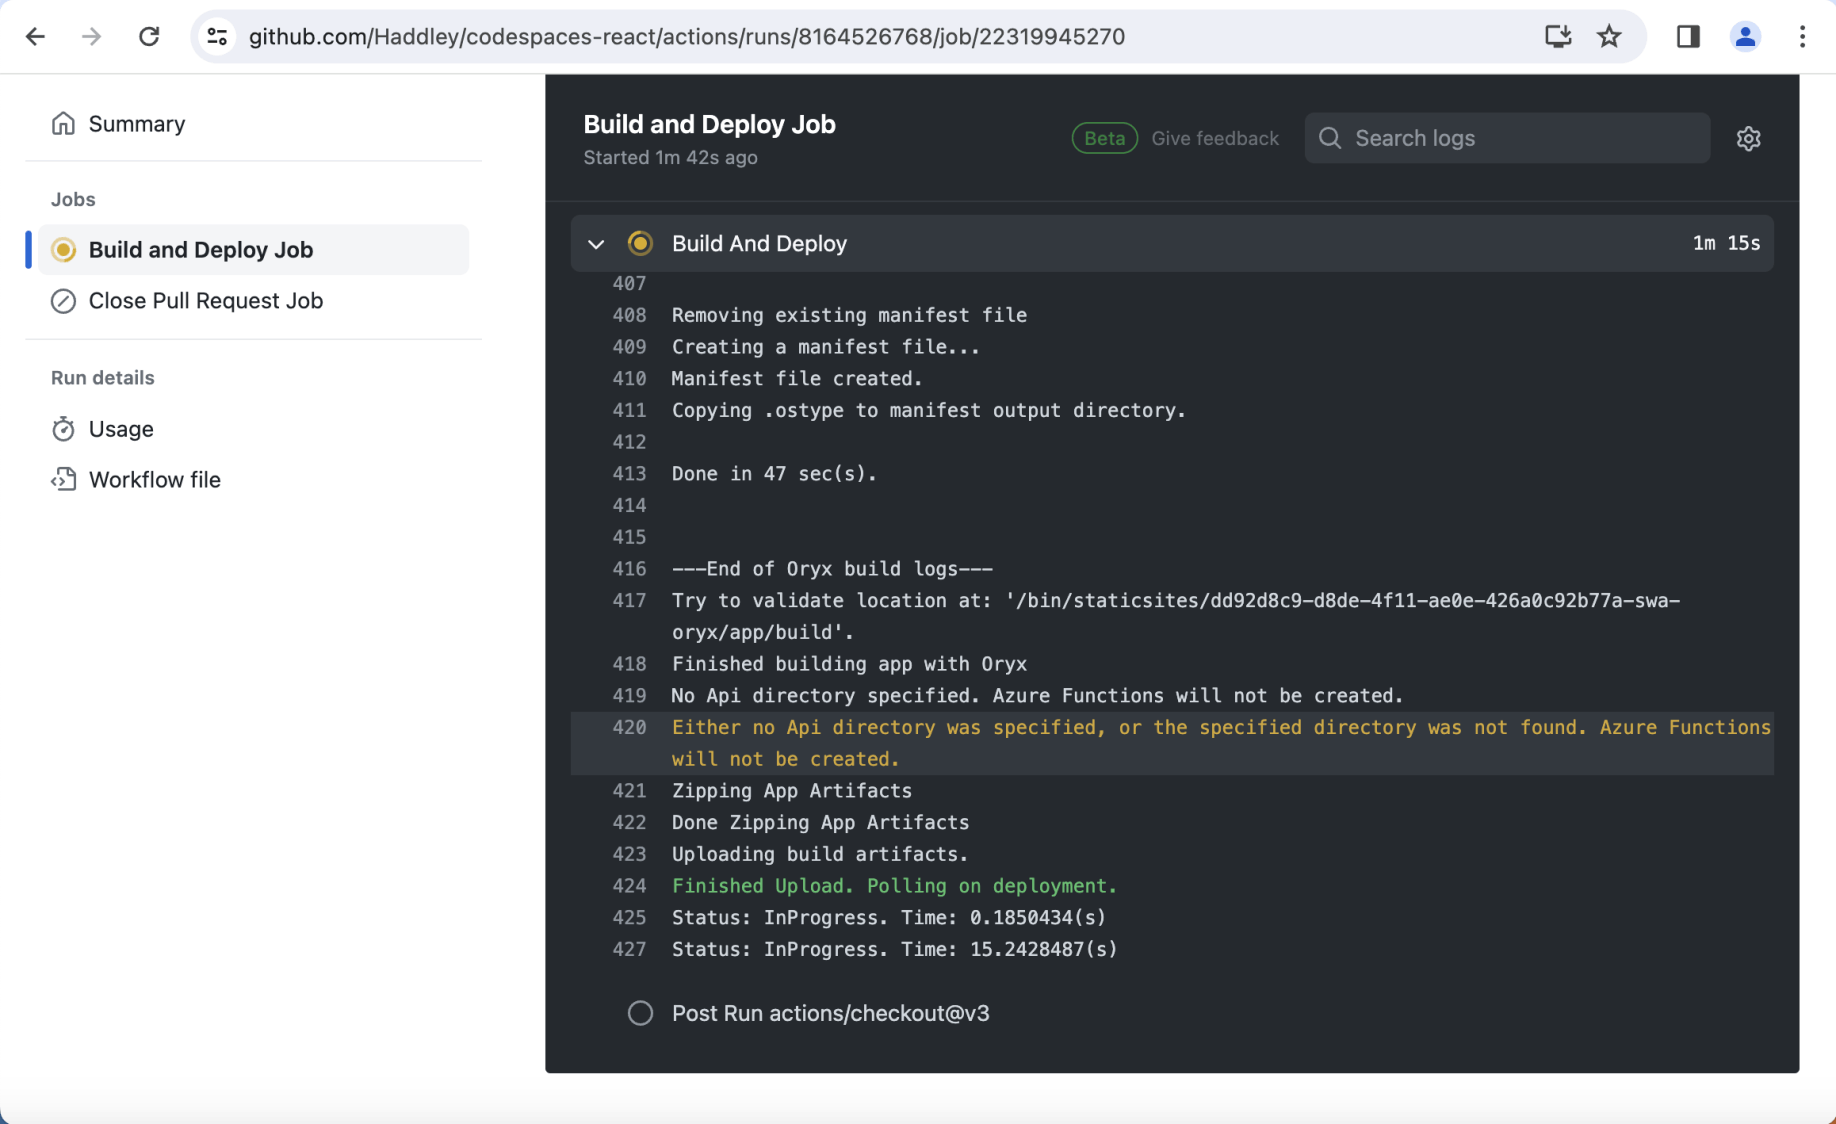
Task: Bookmark this page with the star icon
Action: [1609, 37]
